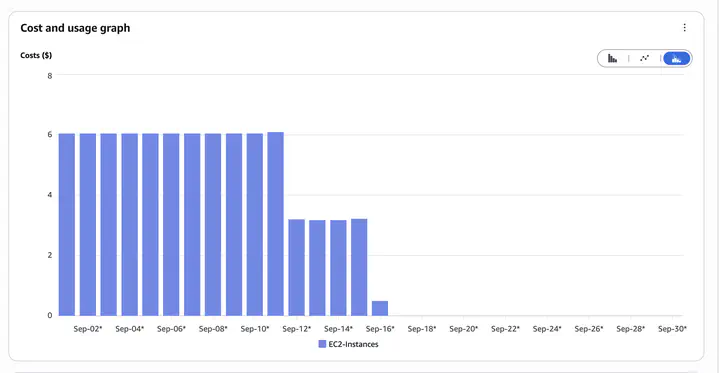Viewport: 720px width, 373px height.
Task: Click the EC2-Instances legend color swatch
Action: [322, 344]
